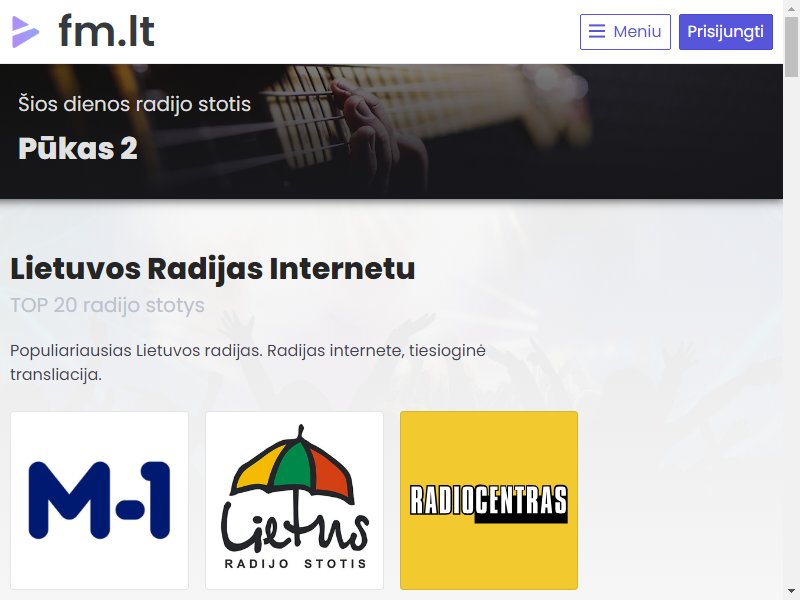Screen dimensions: 800x600
Task: Click the Lietuvos Radijas Internetu heading
Action: click(213, 268)
